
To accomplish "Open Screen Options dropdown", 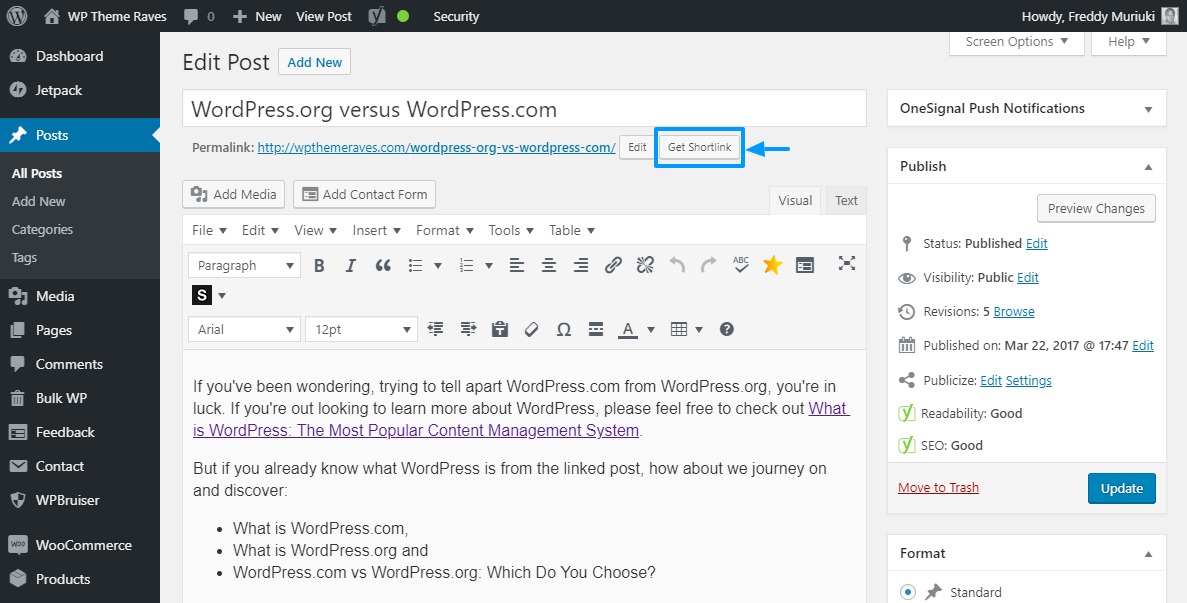I will (1017, 42).
